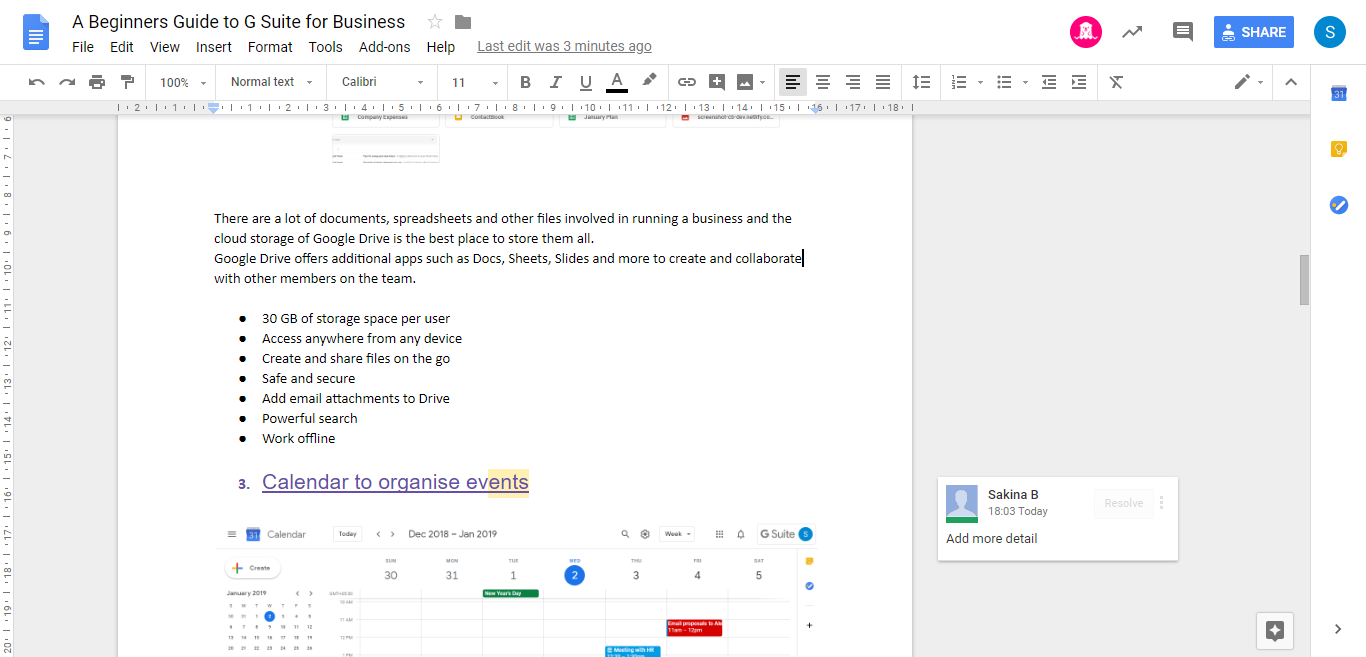
Task: Click the bullet Powerful search
Action: [x=310, y=418]
